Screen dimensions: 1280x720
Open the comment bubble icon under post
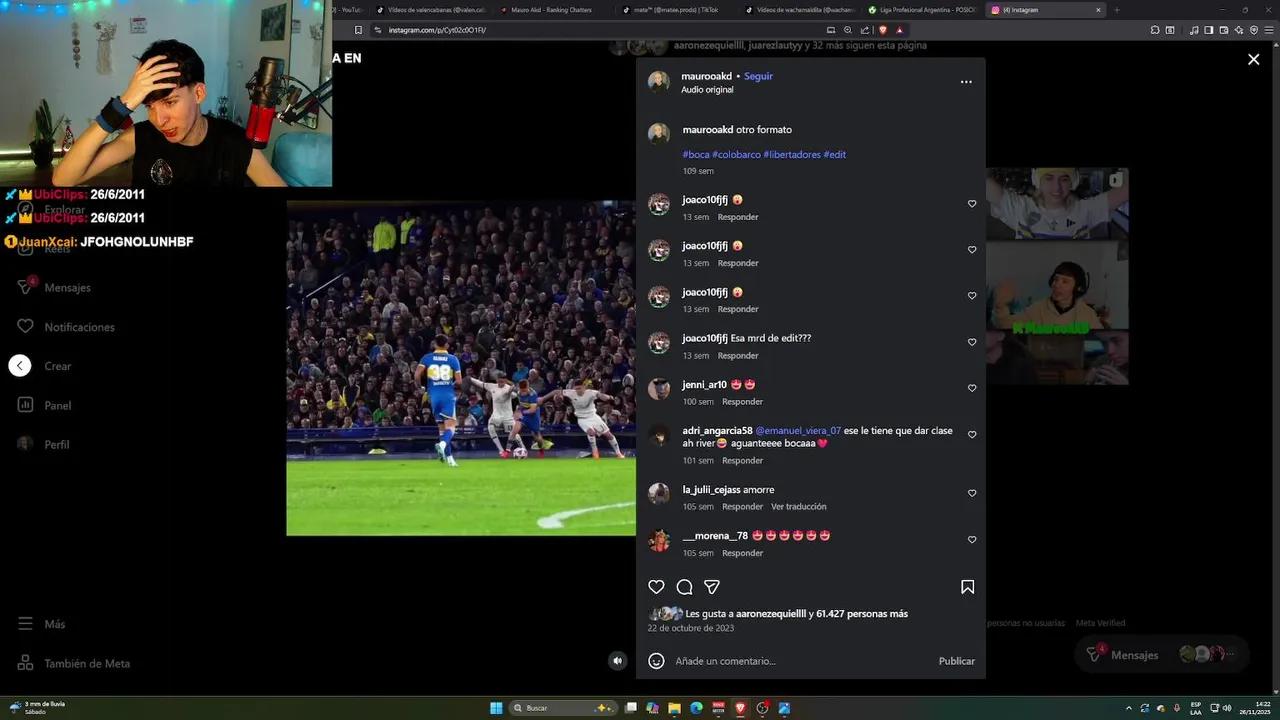coord(684,587)
